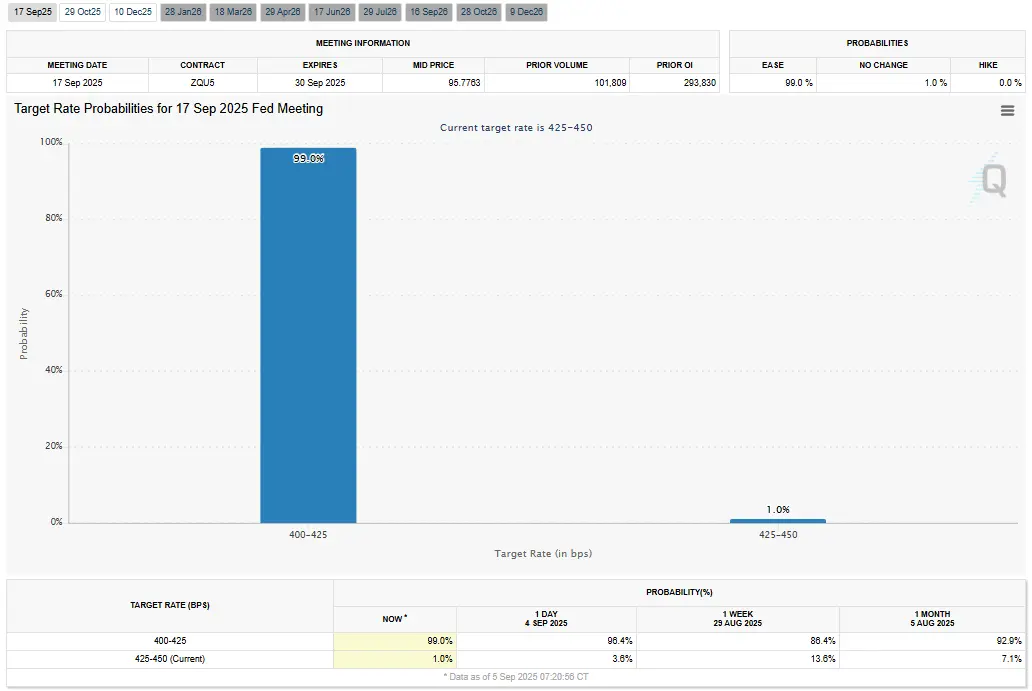Viewport: 1032px width, 691px height.
Task: Switch to the 29 Oct25 meeting tab
Action: point(83,12)
